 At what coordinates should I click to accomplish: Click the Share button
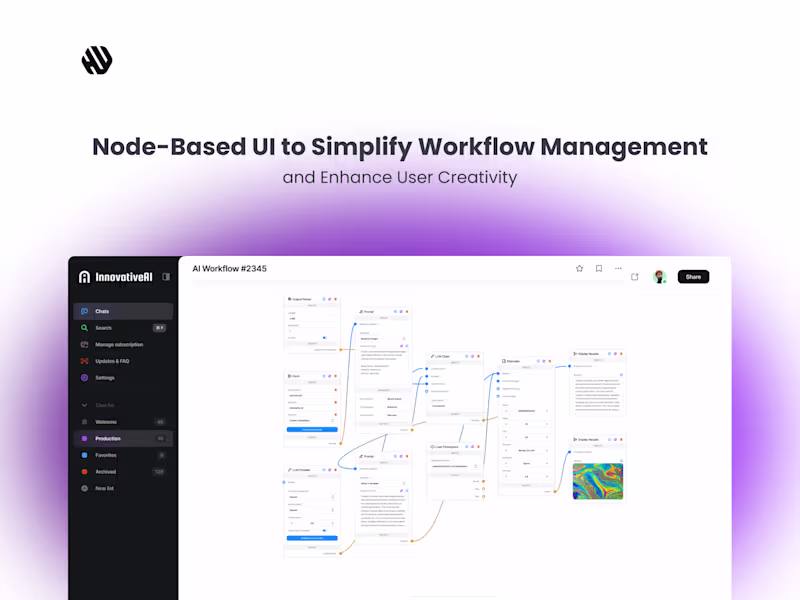[693, 277]
